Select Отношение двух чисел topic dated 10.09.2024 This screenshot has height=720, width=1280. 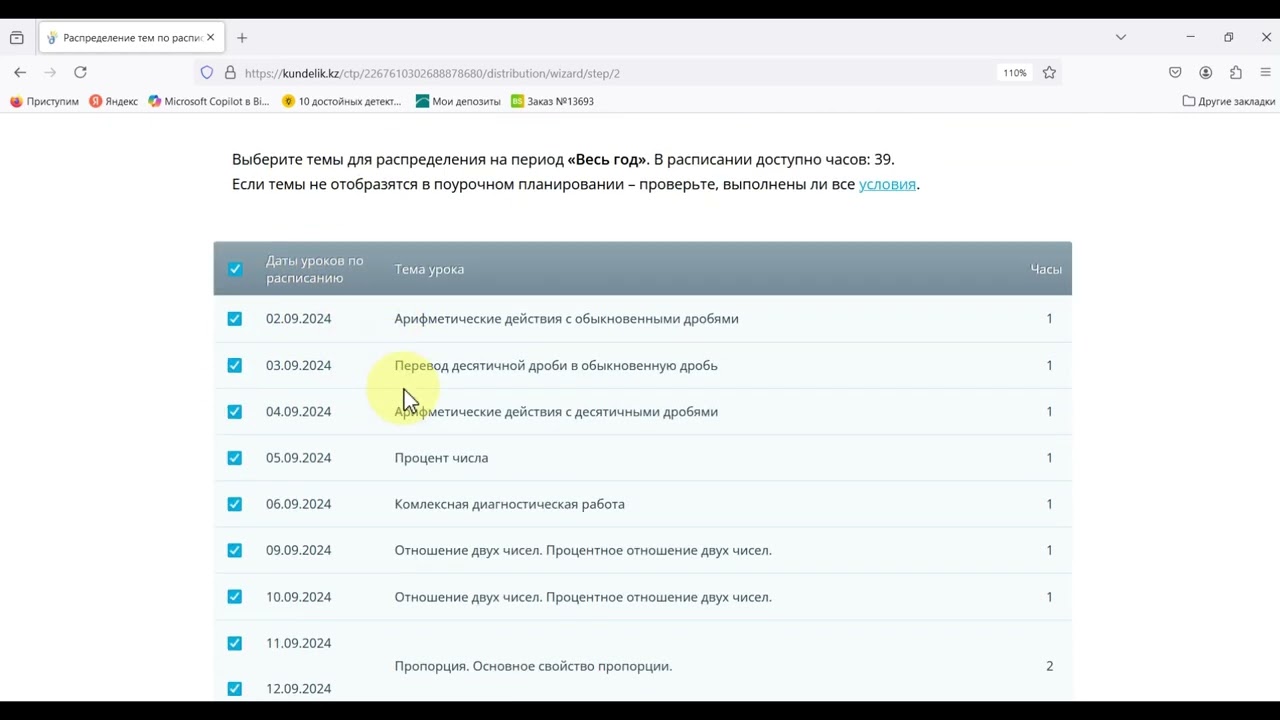click(583, 597)
